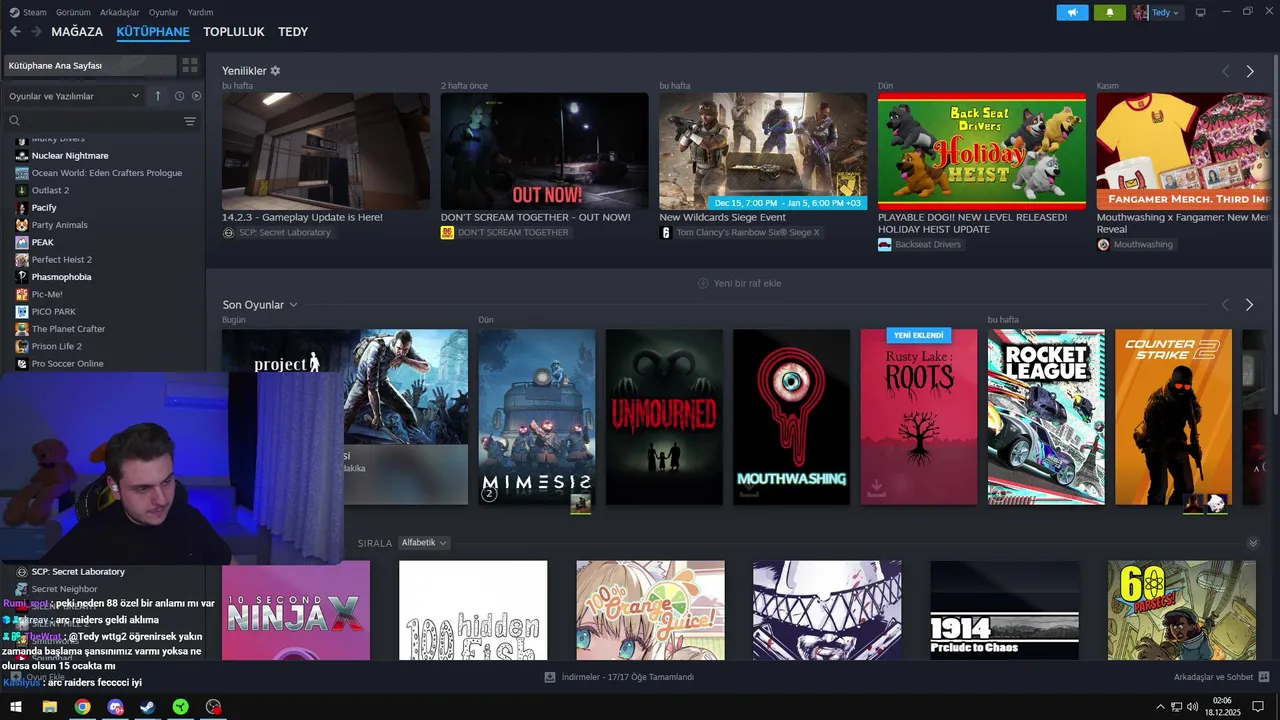Open the MIMESIS game cover
Screen dimensions: 1280x720
(537, 417)
